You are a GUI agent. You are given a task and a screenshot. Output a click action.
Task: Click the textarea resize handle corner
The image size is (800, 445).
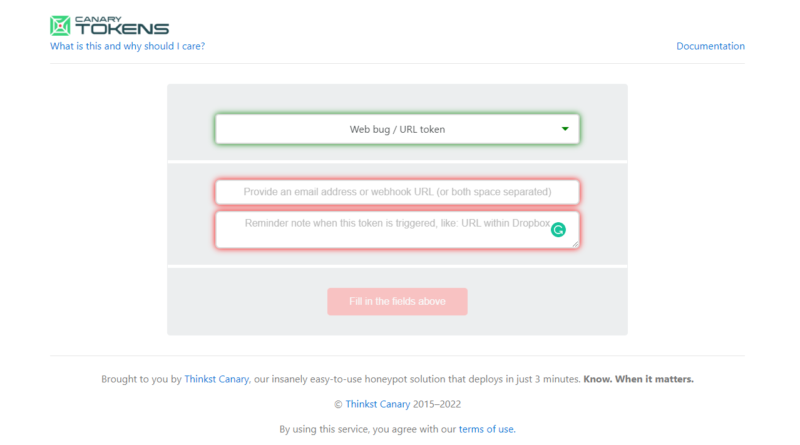coord(575,244)
